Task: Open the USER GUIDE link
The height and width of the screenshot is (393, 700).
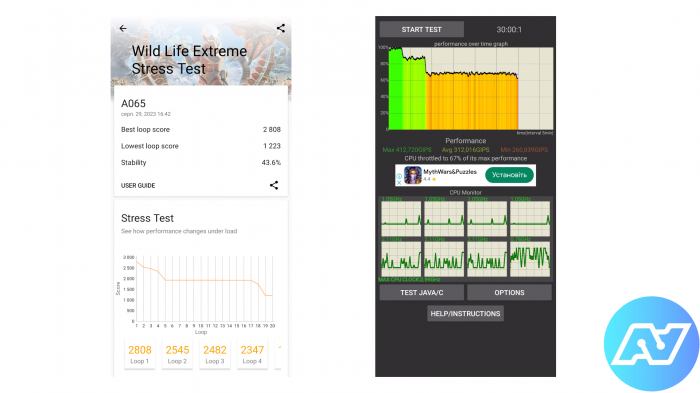Action: (x=138, y=186)
